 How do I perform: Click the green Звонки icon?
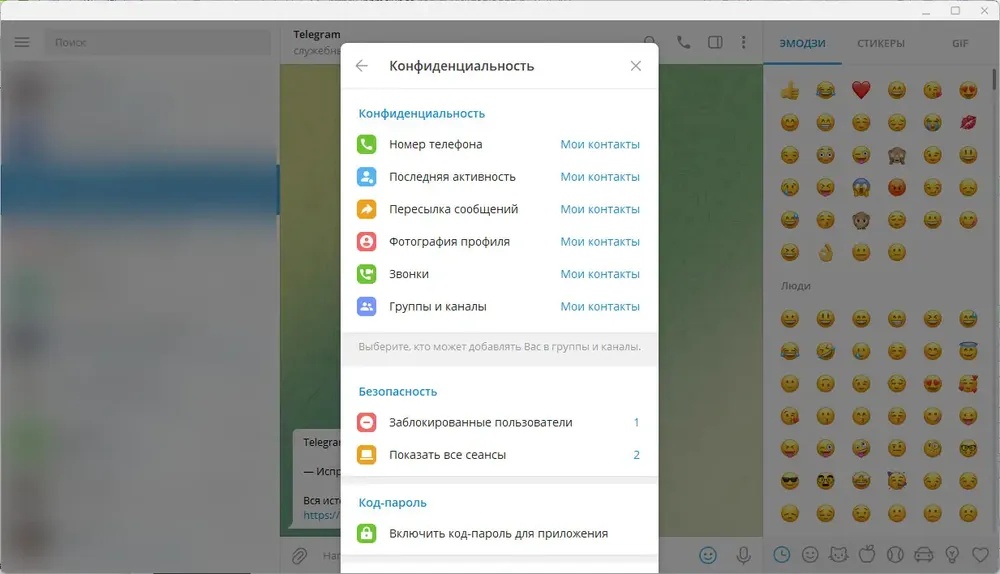coord(367,274)
